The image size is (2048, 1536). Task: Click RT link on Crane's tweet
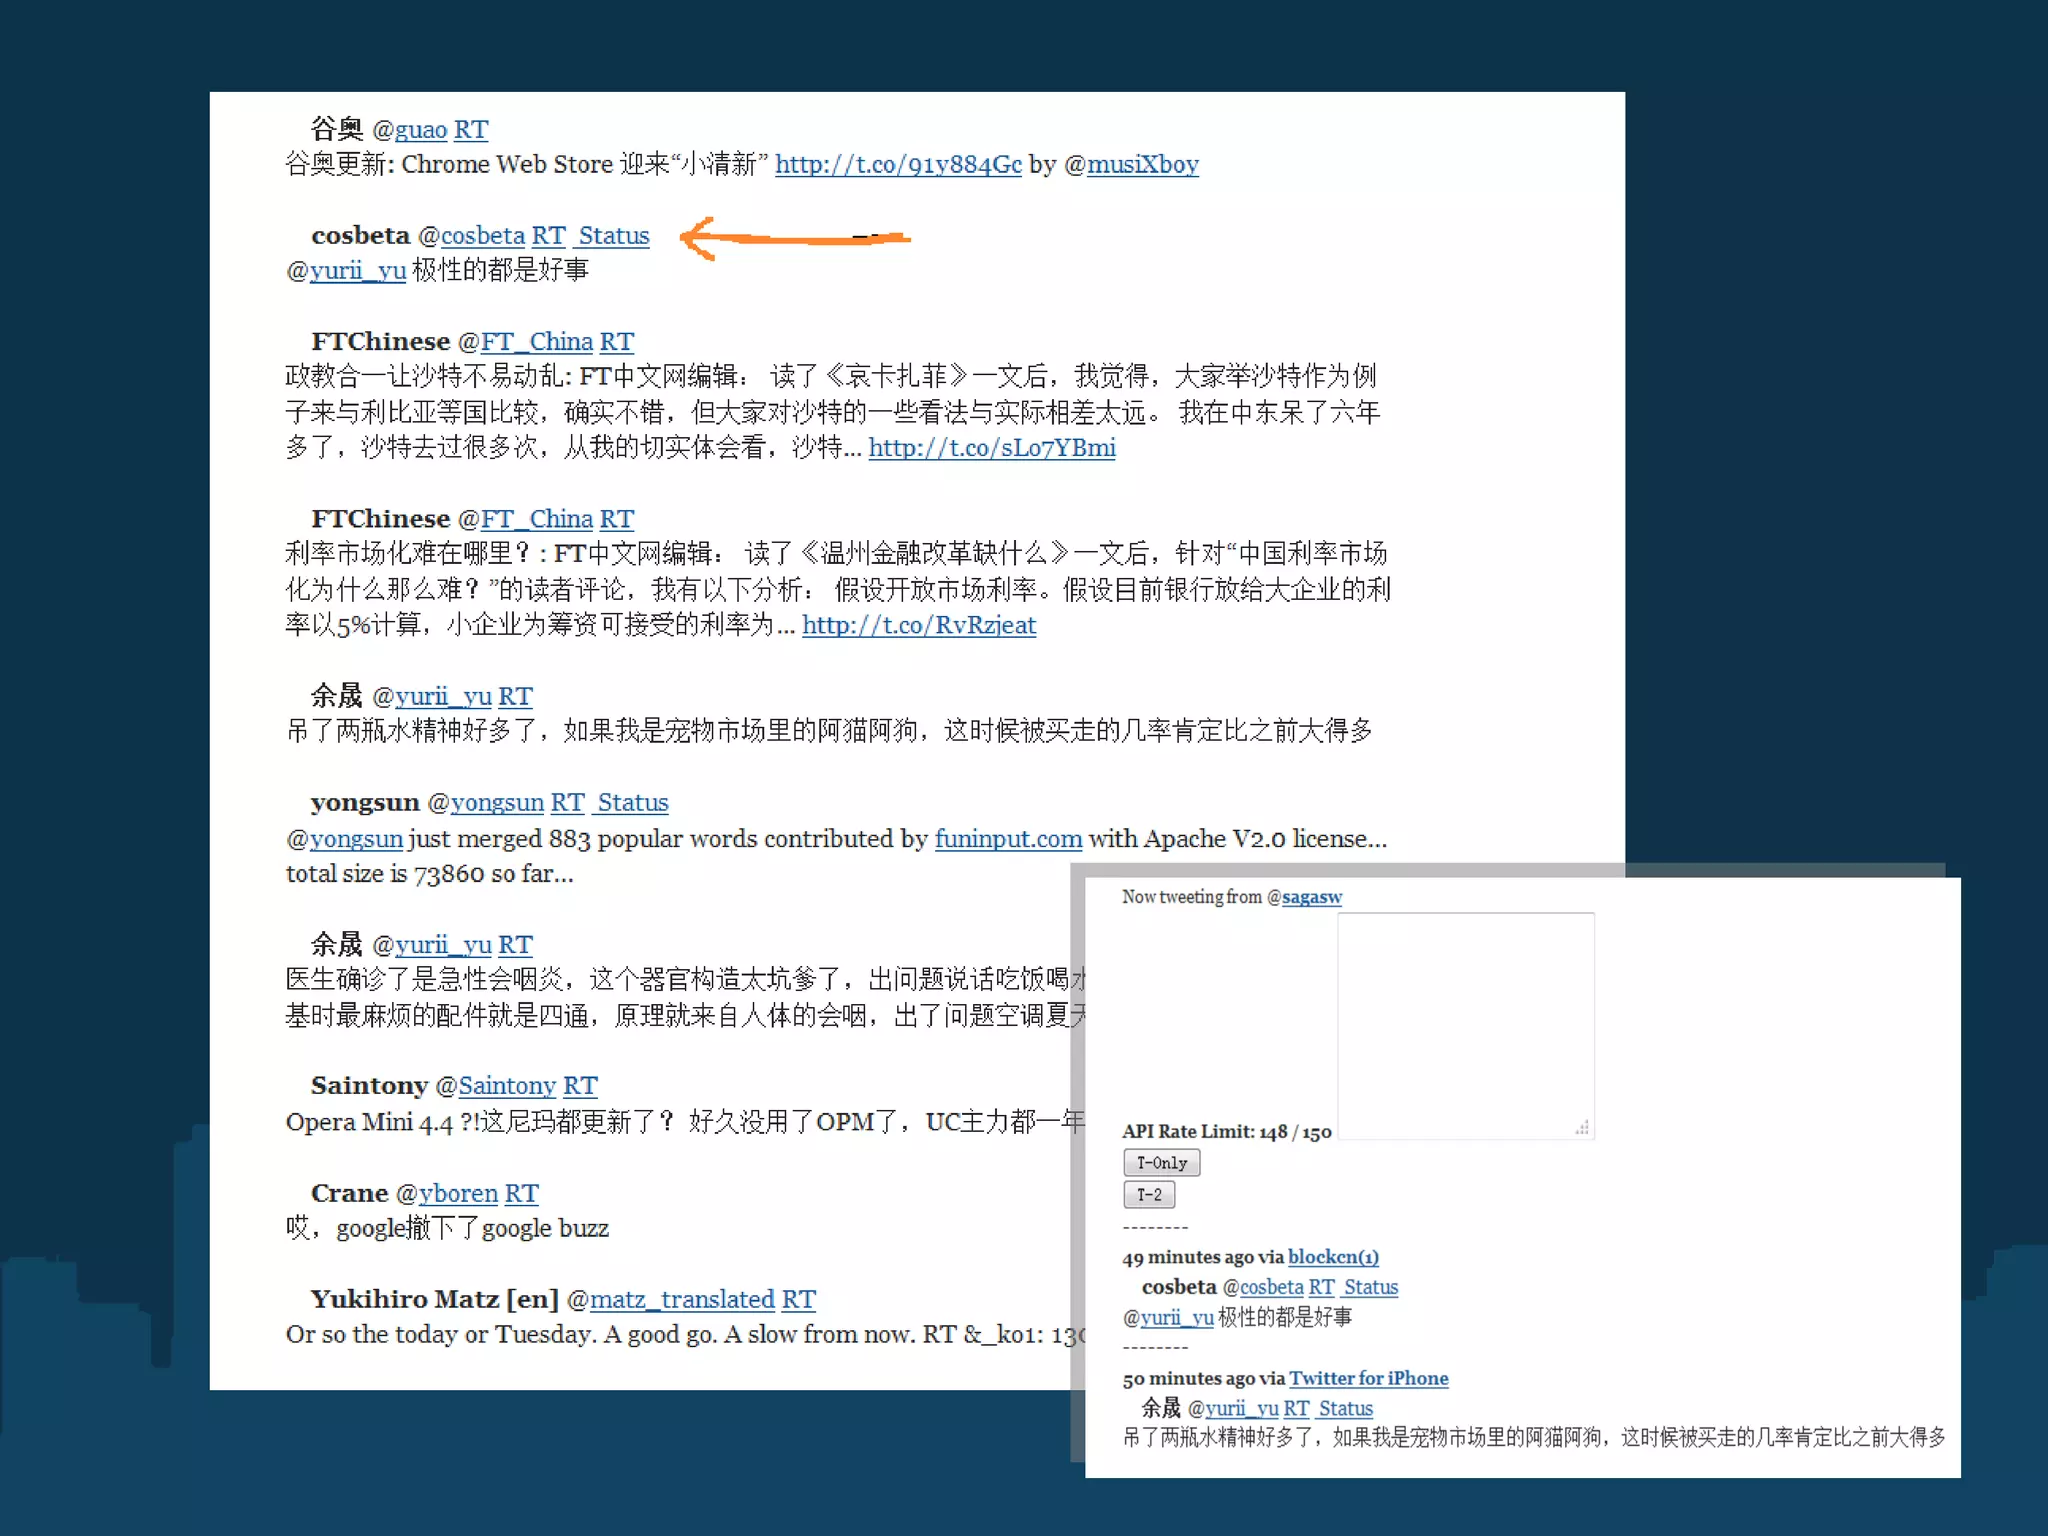click(x=521, y=1193)
